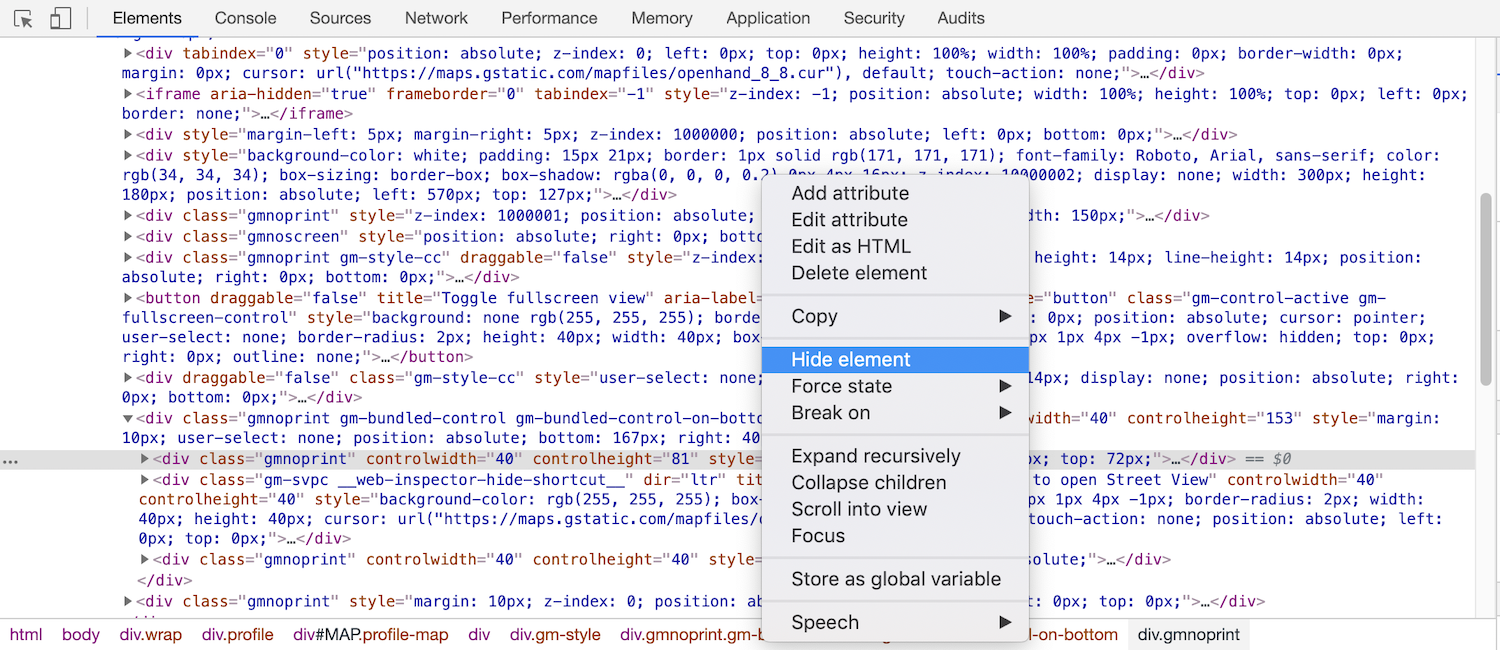Select div.gm-style breadcrumb
1500x650 pixels.
pyautogui.click(x=555, y=635)
